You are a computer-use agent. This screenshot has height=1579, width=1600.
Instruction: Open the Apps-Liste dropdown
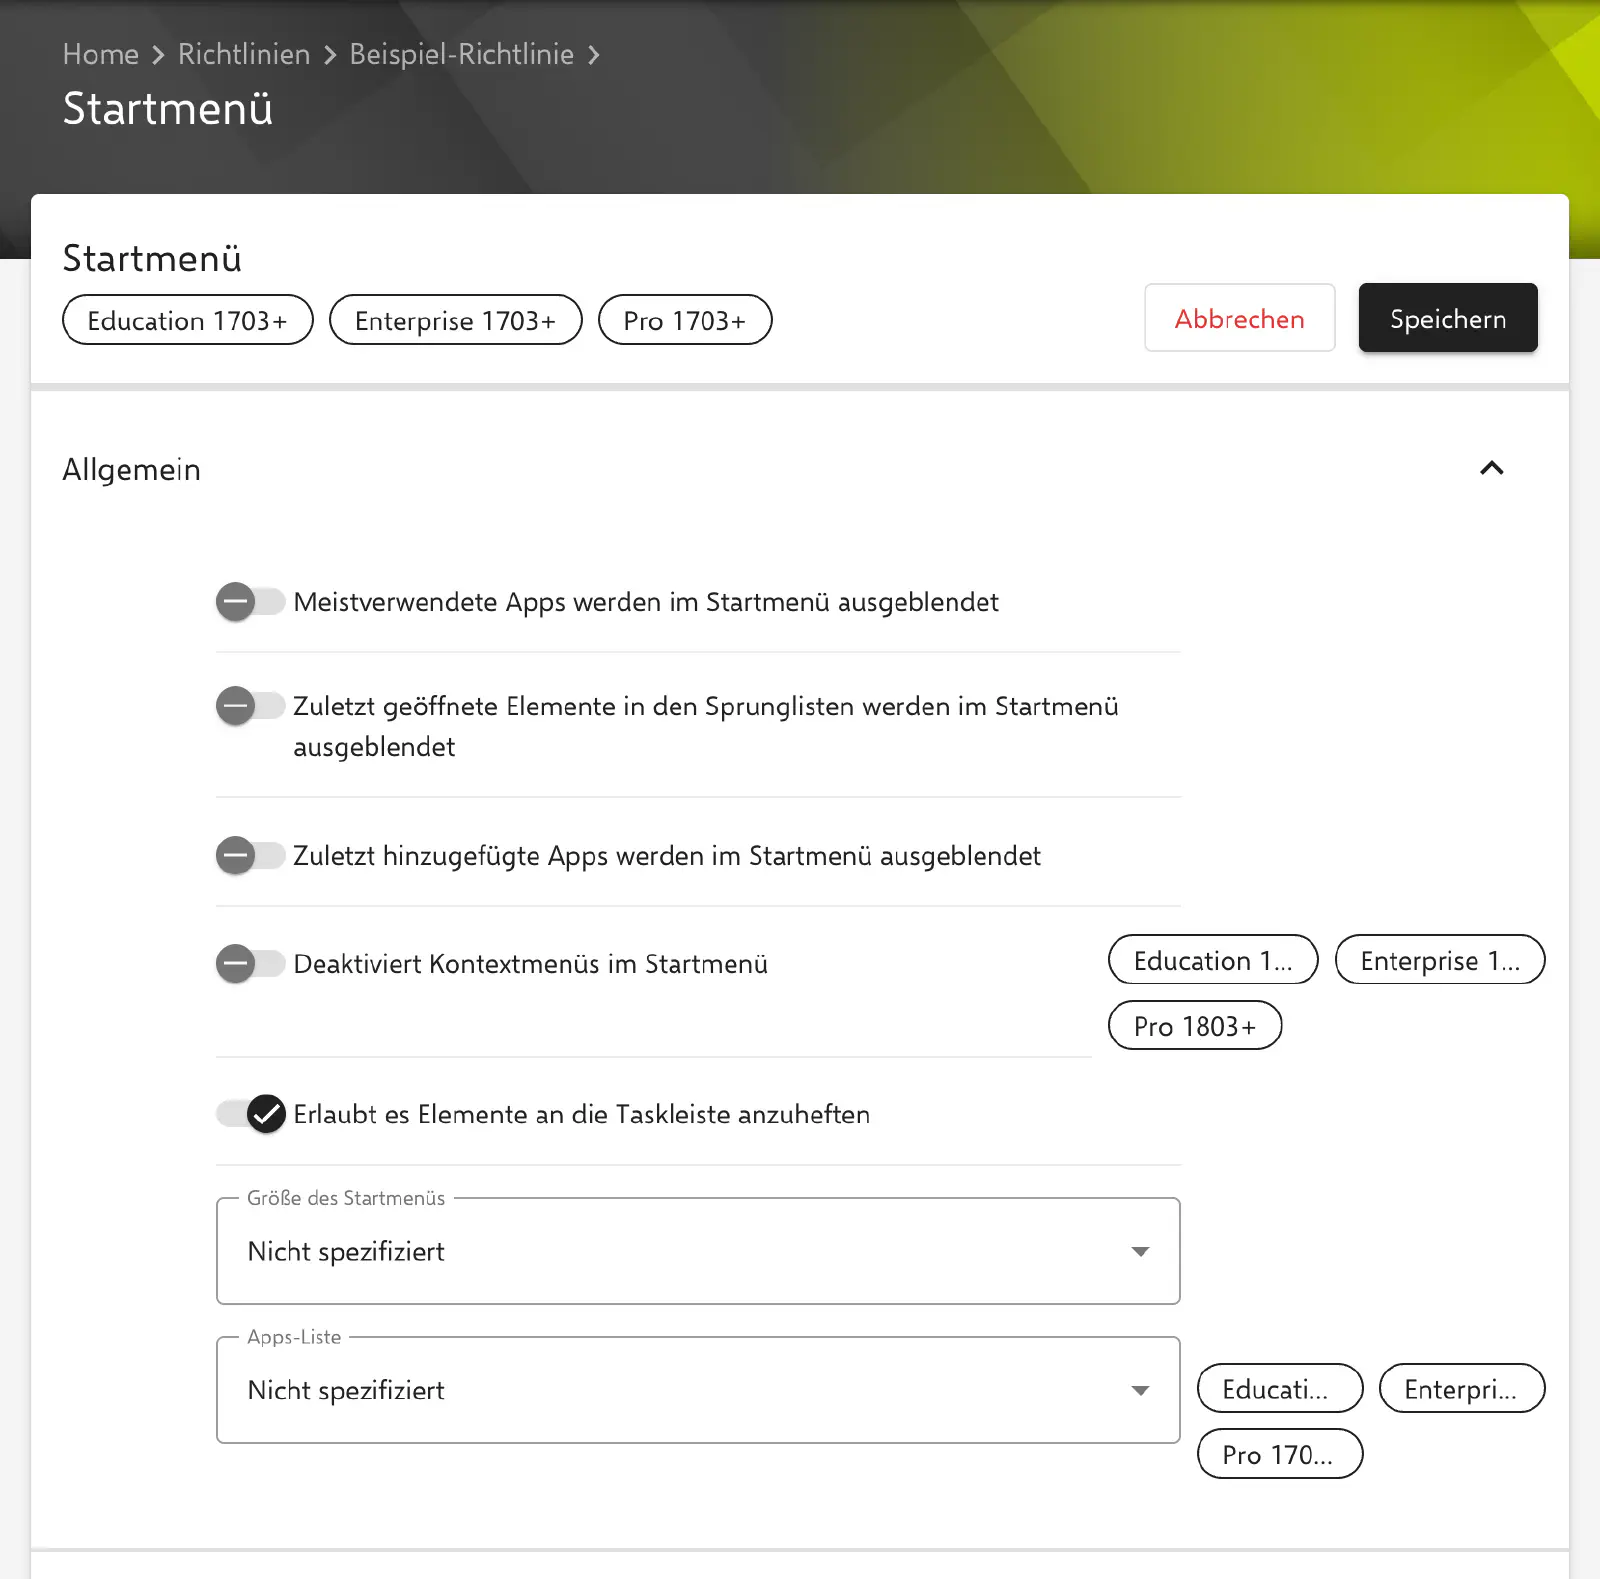coord(698,1390)
